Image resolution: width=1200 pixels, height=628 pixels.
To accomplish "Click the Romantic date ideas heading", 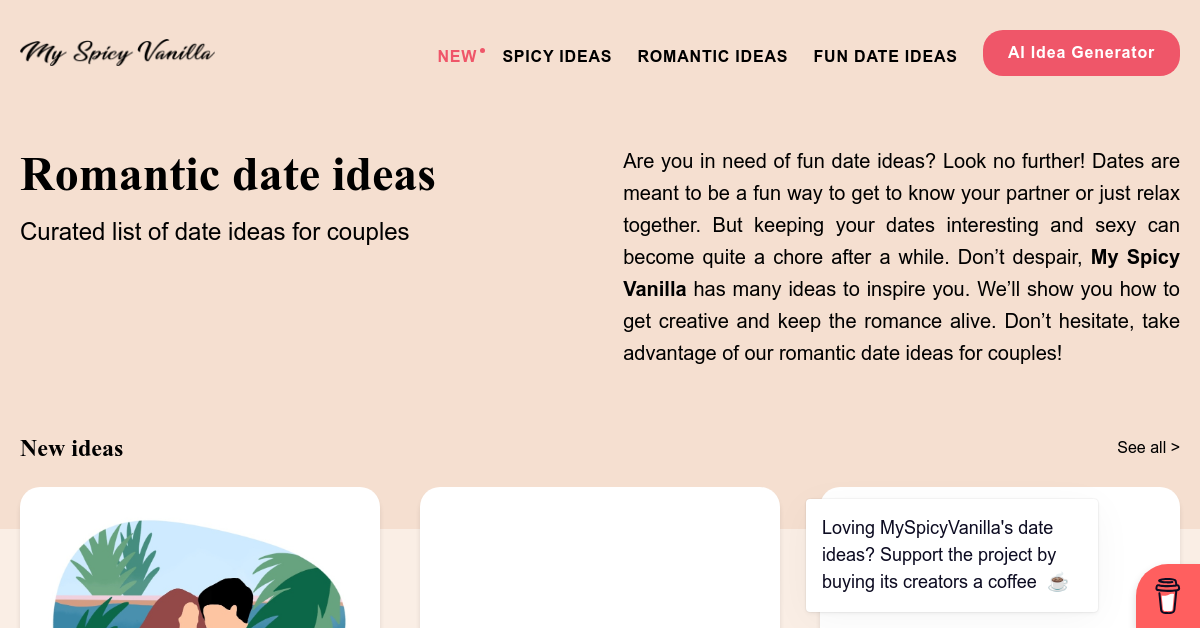I will coord(228,175).
